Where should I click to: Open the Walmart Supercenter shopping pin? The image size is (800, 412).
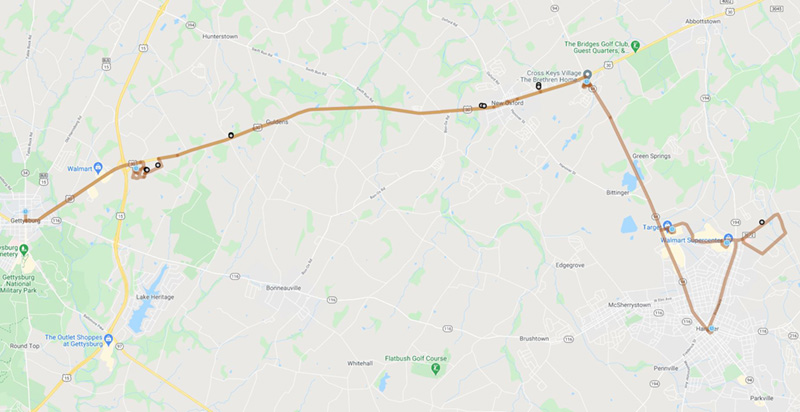point(729,238)
